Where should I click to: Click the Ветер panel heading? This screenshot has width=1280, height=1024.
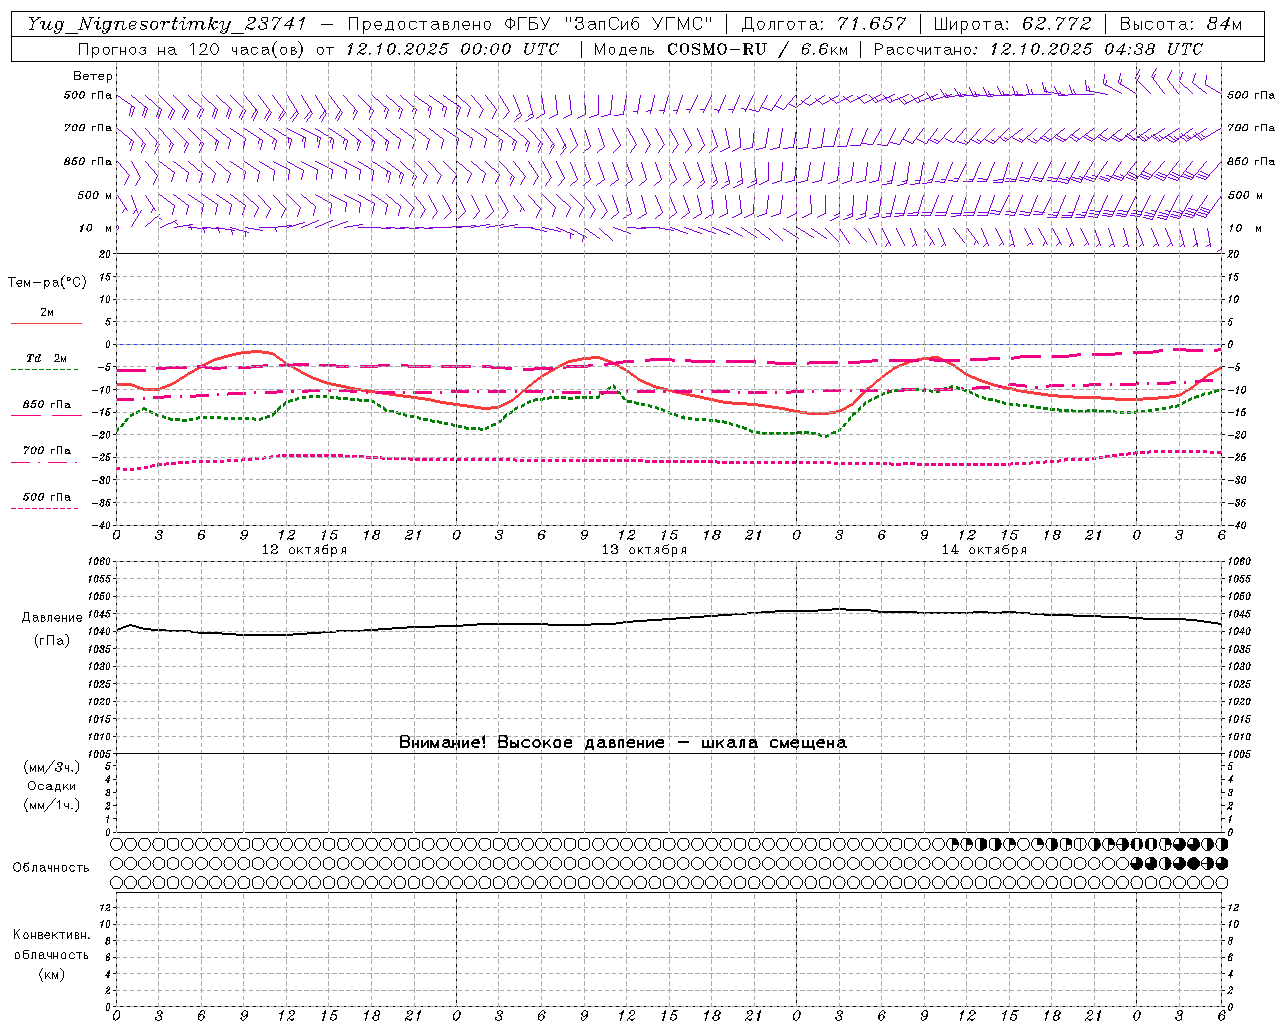click(x=92, y=76)
